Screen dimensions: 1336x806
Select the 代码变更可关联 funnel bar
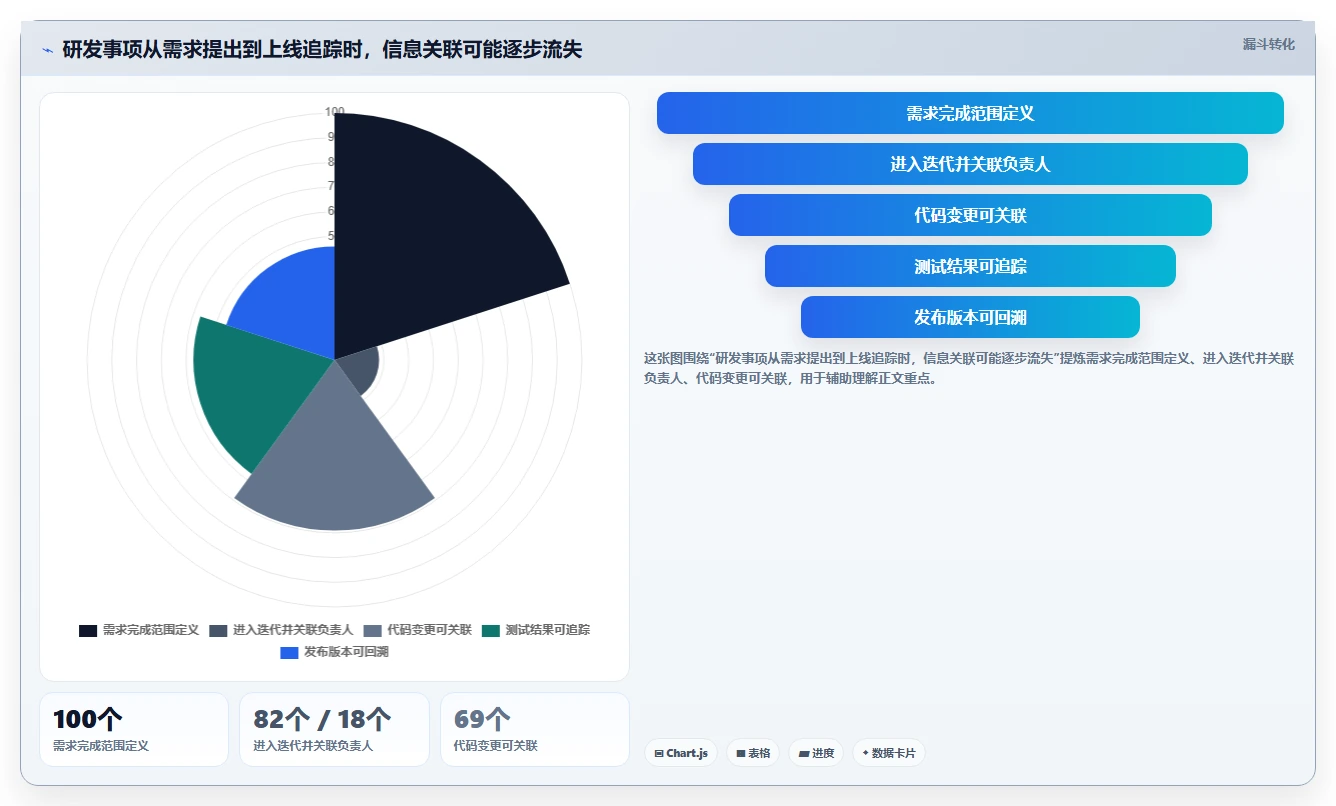[x=970, y=215]
